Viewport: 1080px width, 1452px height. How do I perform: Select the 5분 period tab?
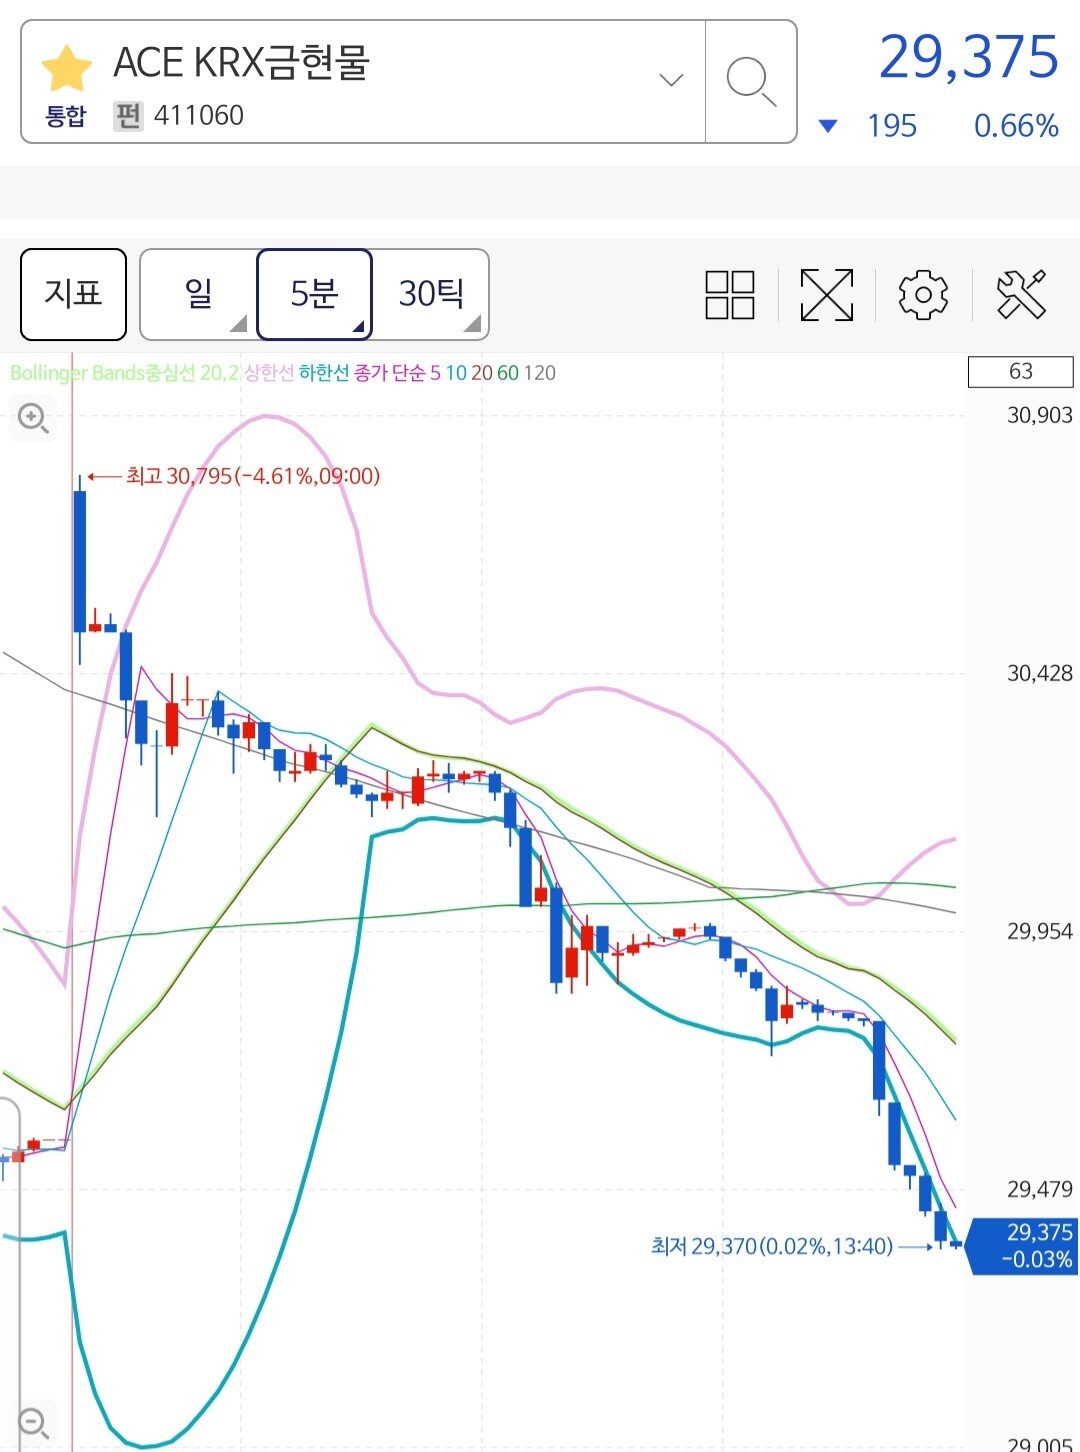tap(314, 294)
